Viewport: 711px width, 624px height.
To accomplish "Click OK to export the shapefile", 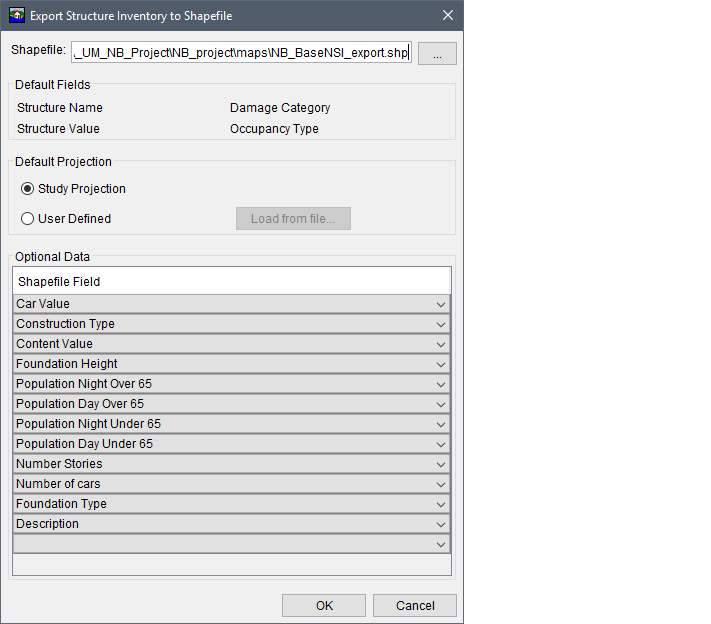I will pos(324,605).
